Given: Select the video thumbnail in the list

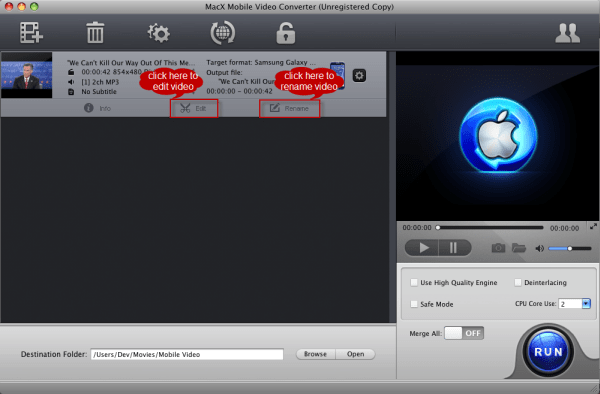Looking at the screenshot, I should coord(27,75).
